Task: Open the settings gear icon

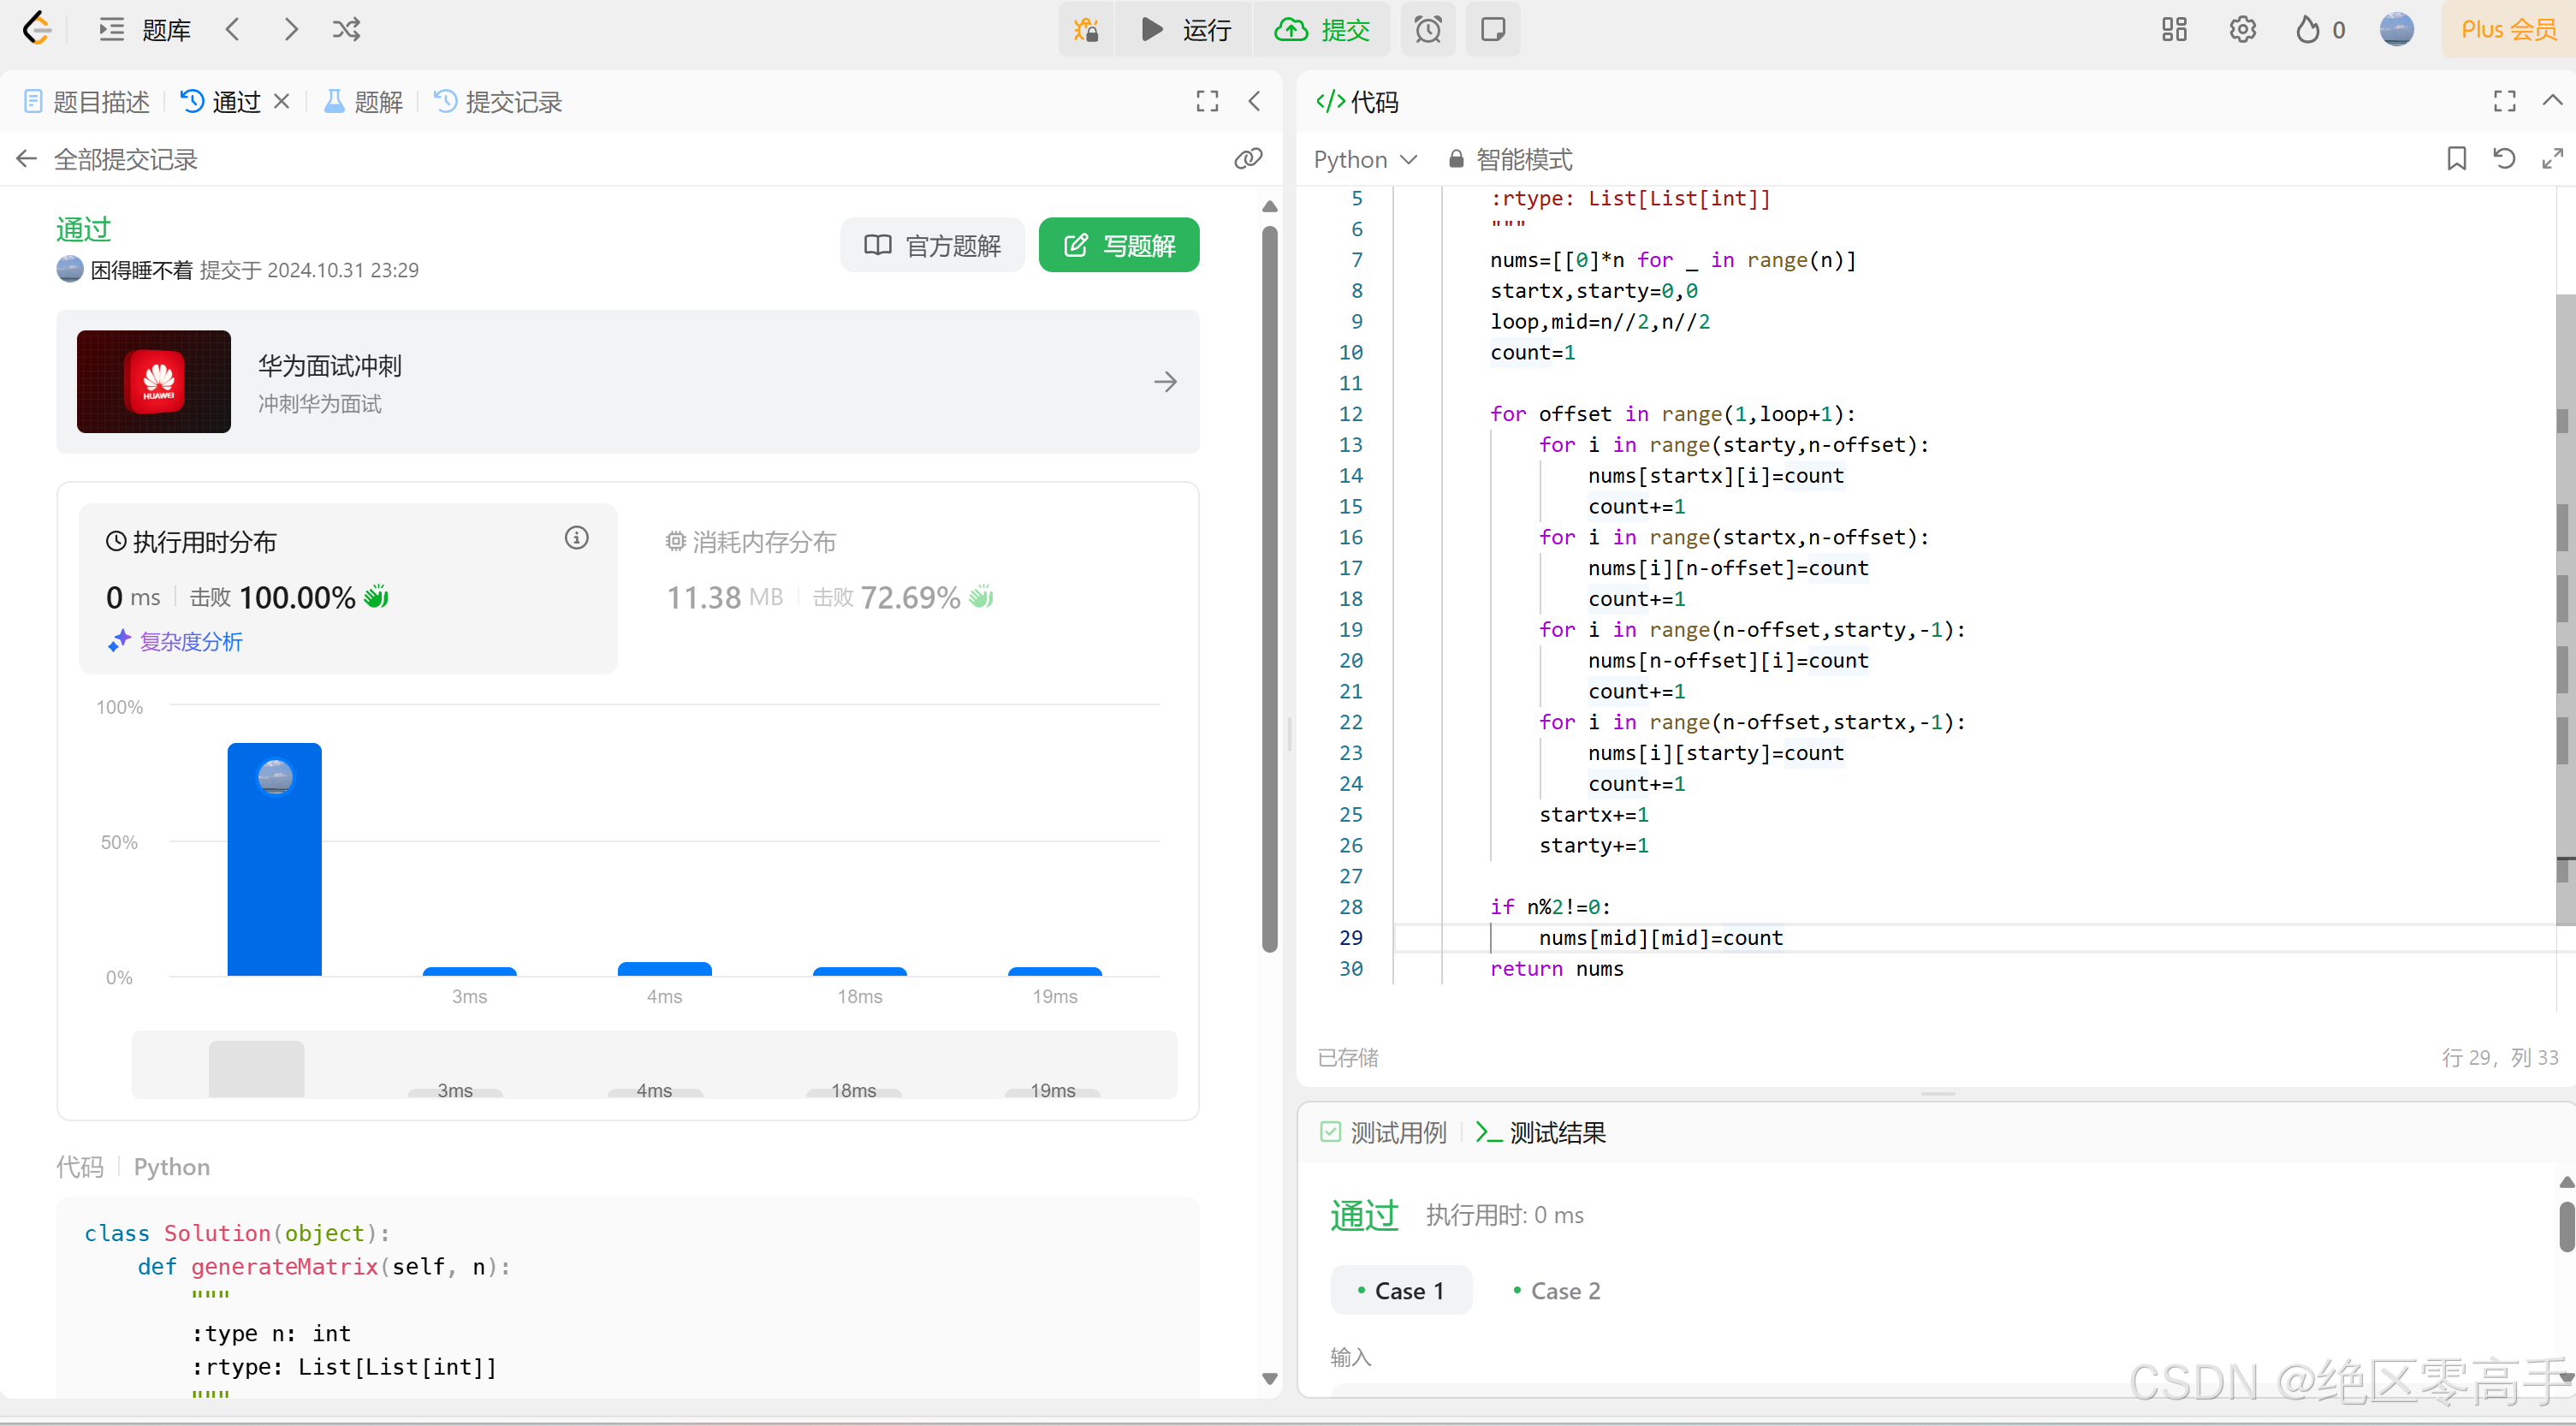Action: click(x=2242, y=29)
